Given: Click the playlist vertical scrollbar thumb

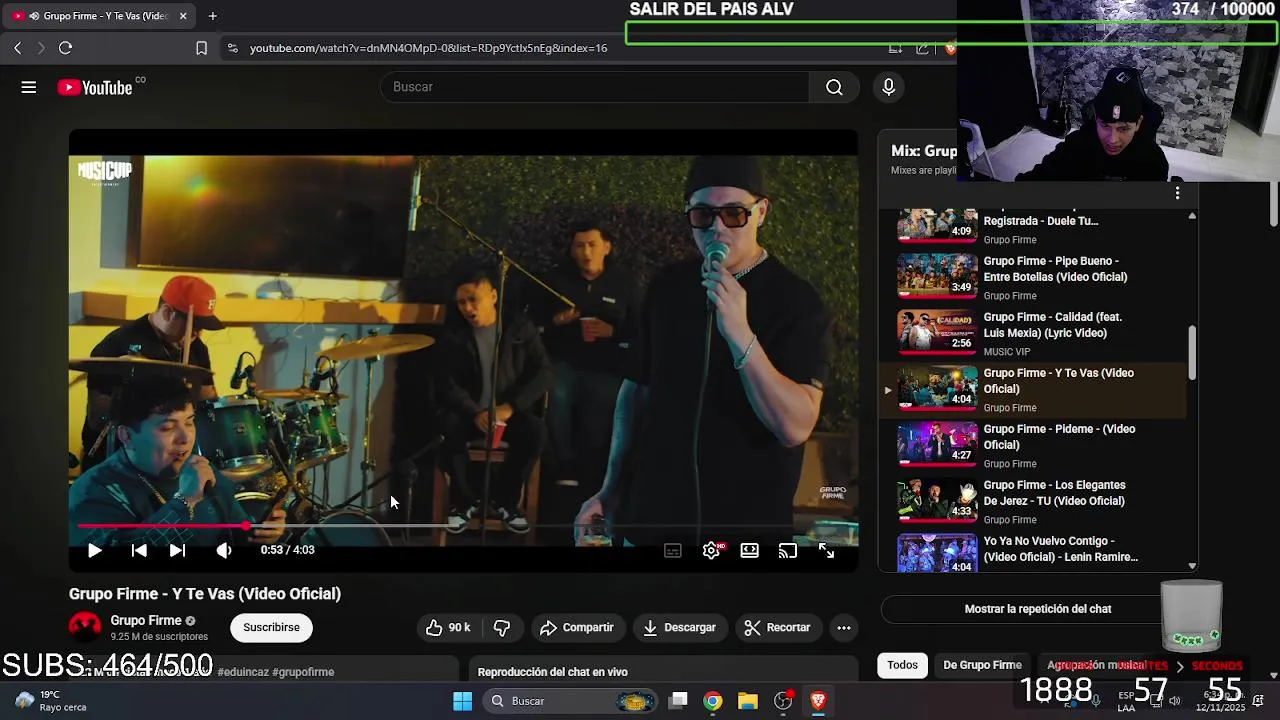Looking at the screenshot, I should [1191, 352].
